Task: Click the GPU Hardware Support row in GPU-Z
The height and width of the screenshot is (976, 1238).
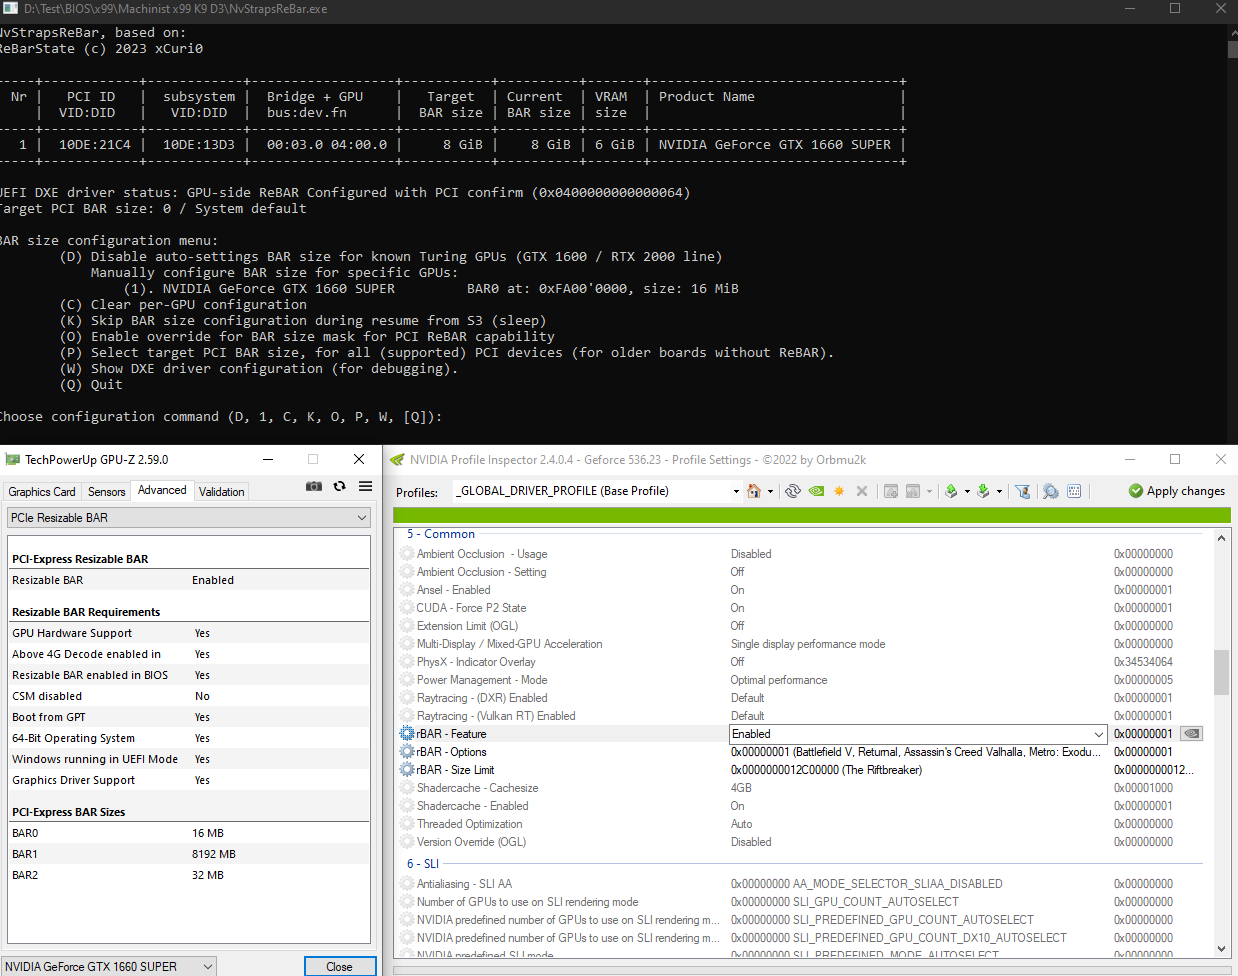Action: click(x=188, y=633)
